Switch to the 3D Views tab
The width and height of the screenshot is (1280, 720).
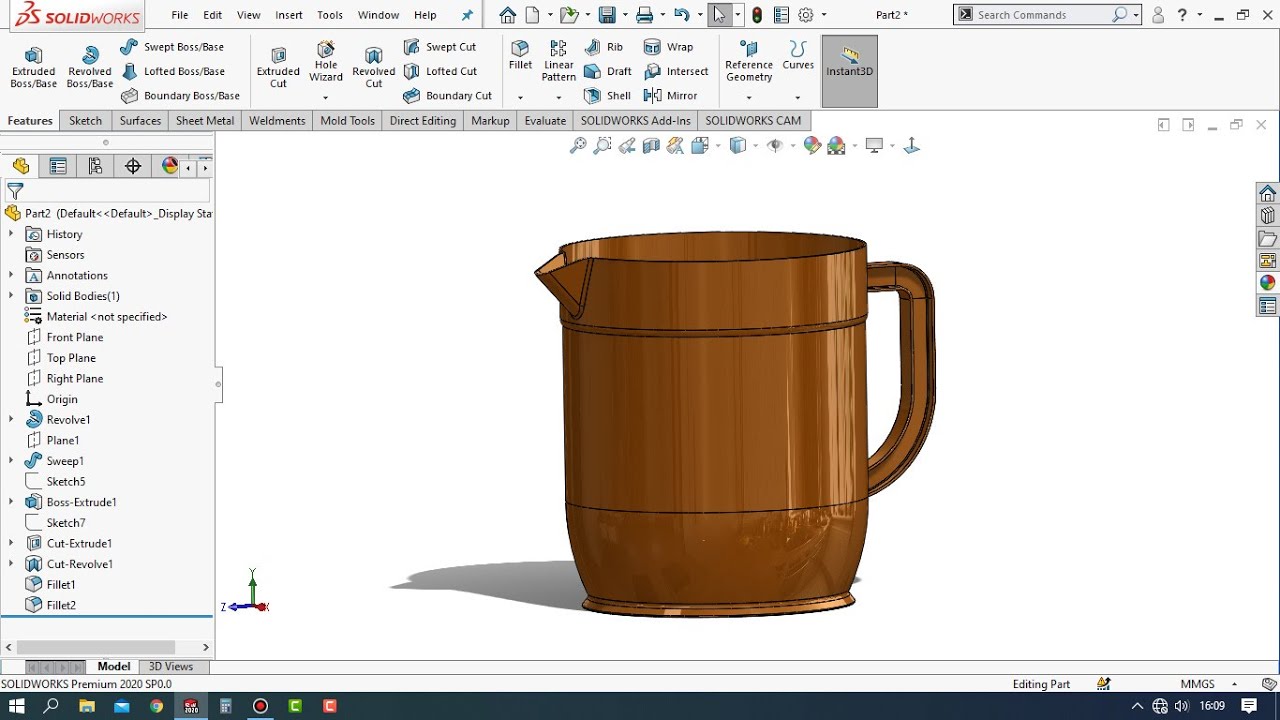(171, 666)
